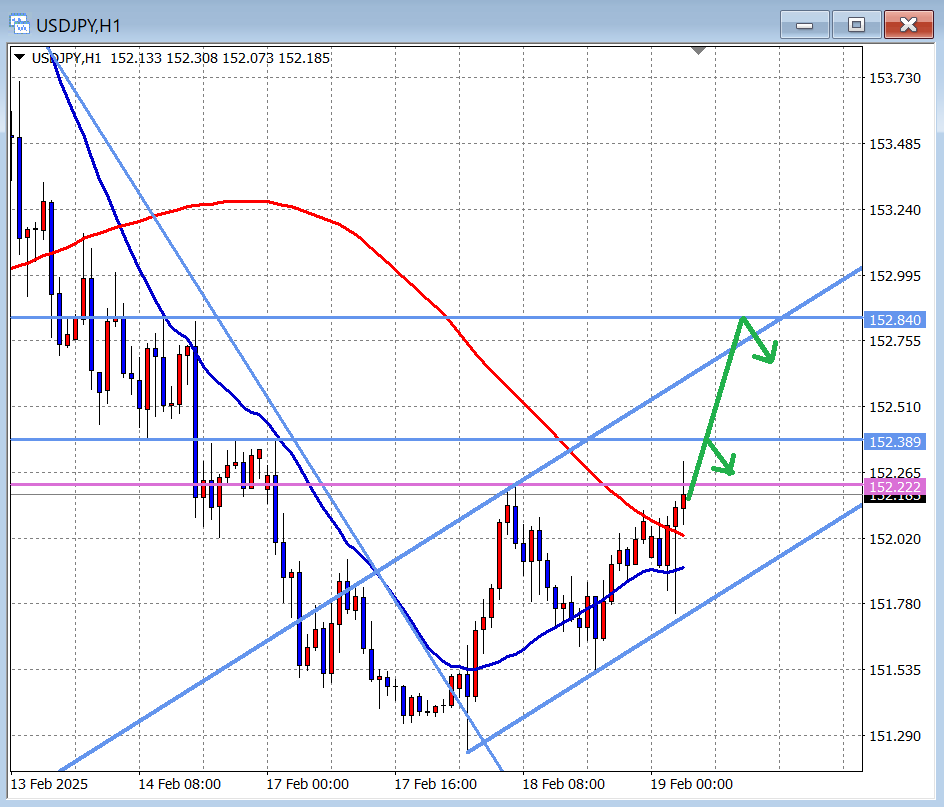The height and width of the screenshot is (807, 944).
Task: Click the chart window icon in title bar
Action: [x=18, y=24]
